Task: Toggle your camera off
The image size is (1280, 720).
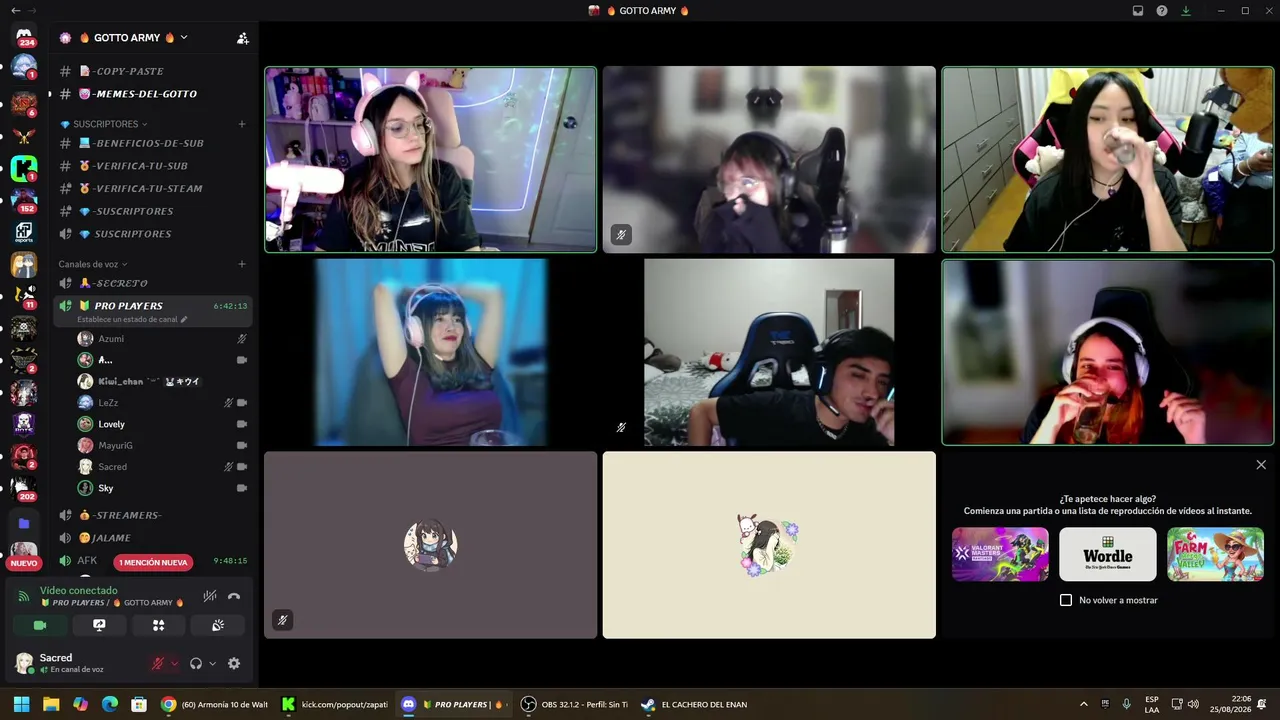Action: click(x=40, y=625)
